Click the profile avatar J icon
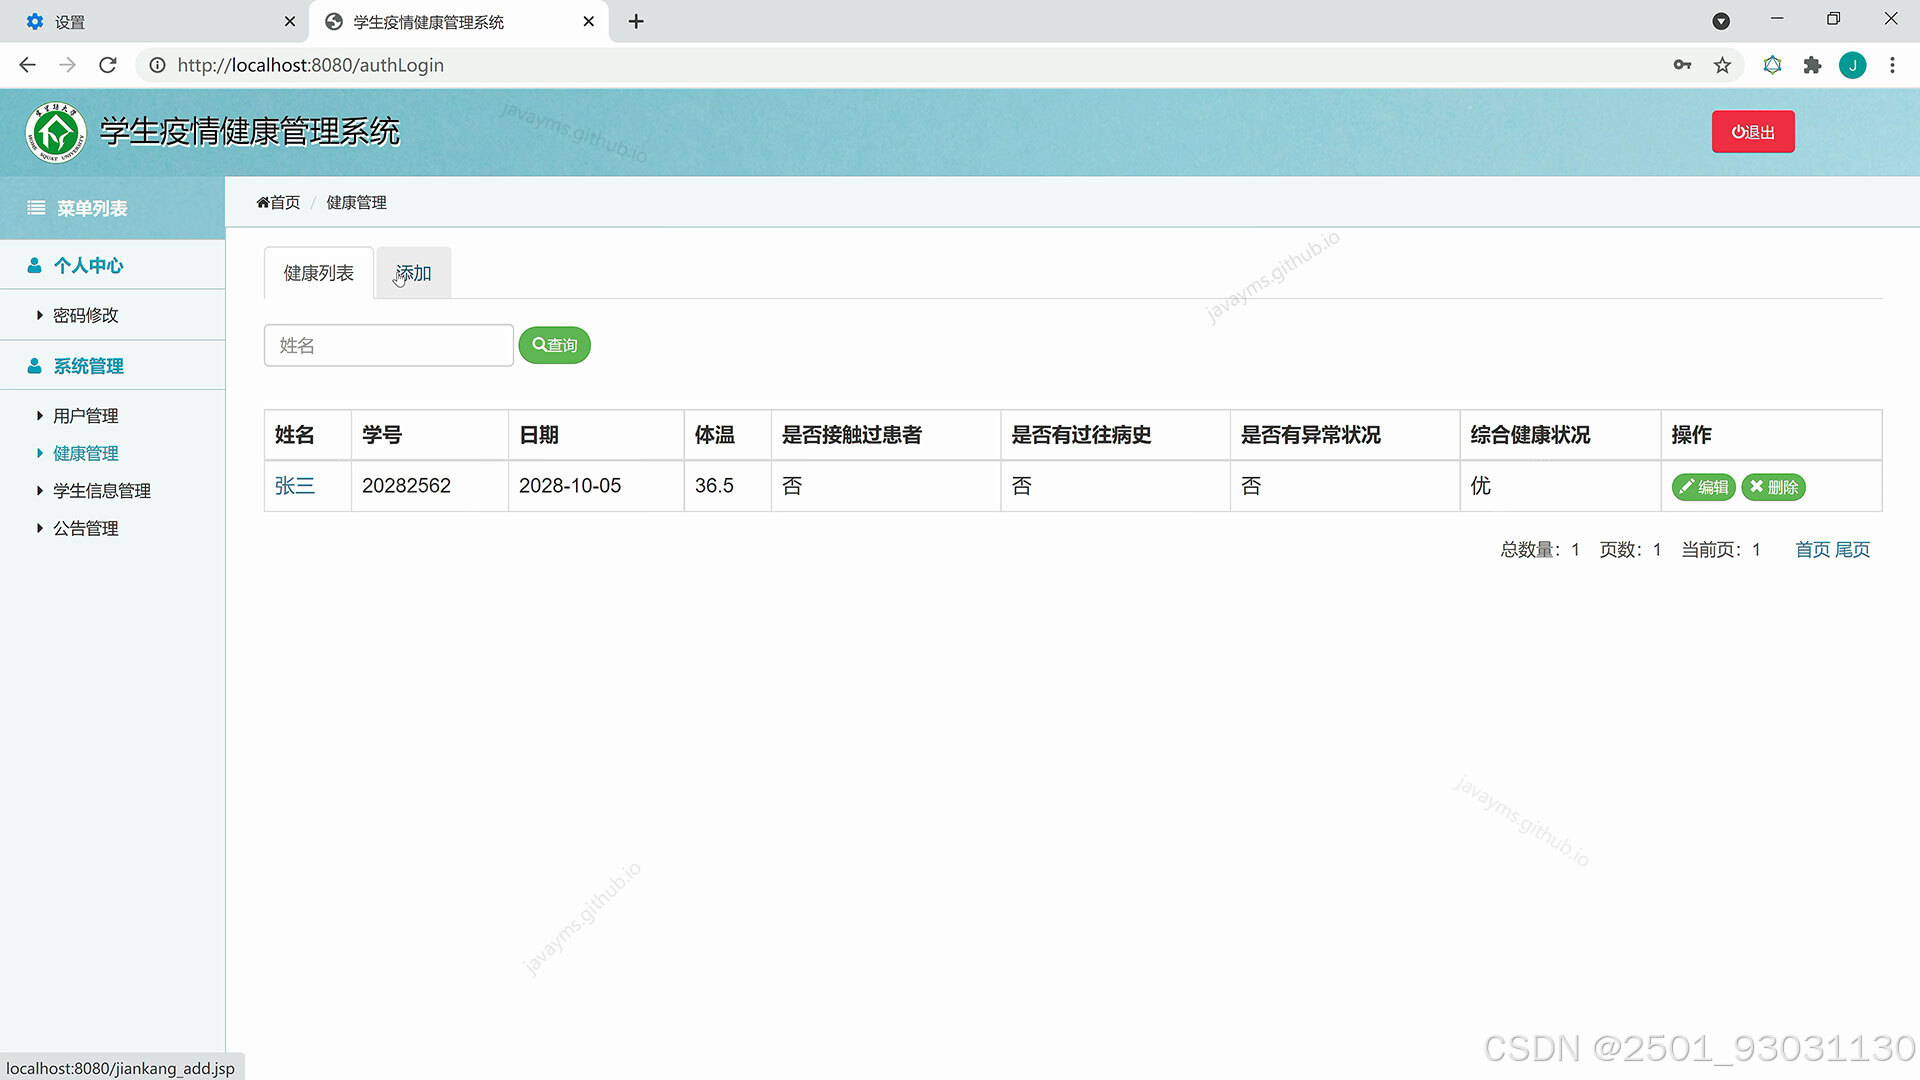Viewport: 1920px width, 1080px height. 1852,65
